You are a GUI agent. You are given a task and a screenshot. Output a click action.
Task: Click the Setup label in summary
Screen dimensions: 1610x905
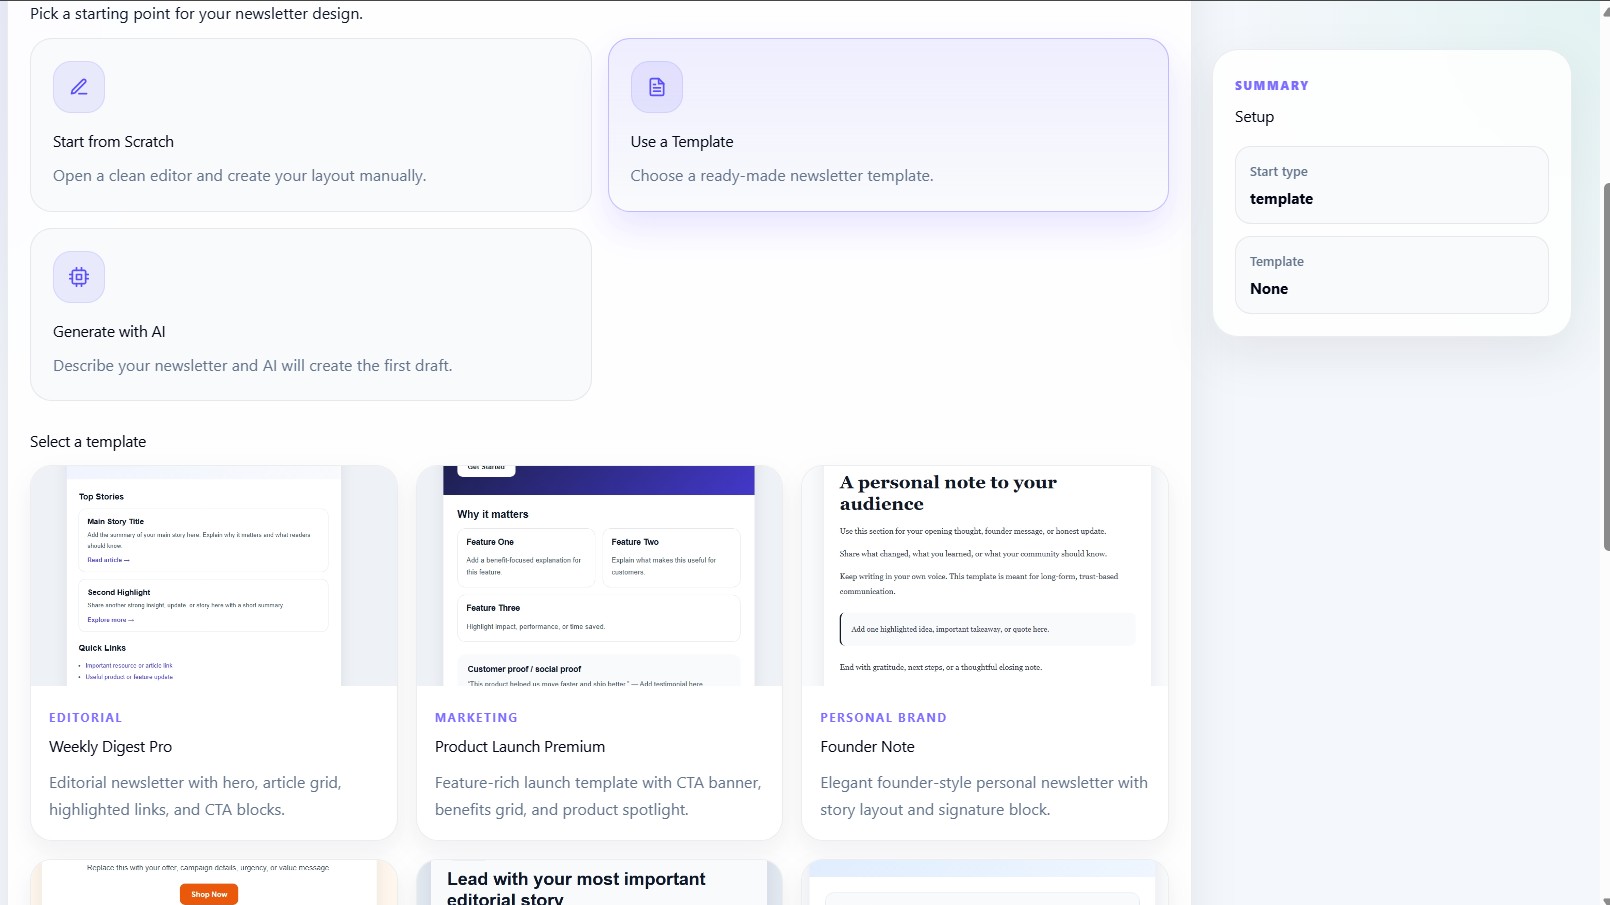(1254, 117)
